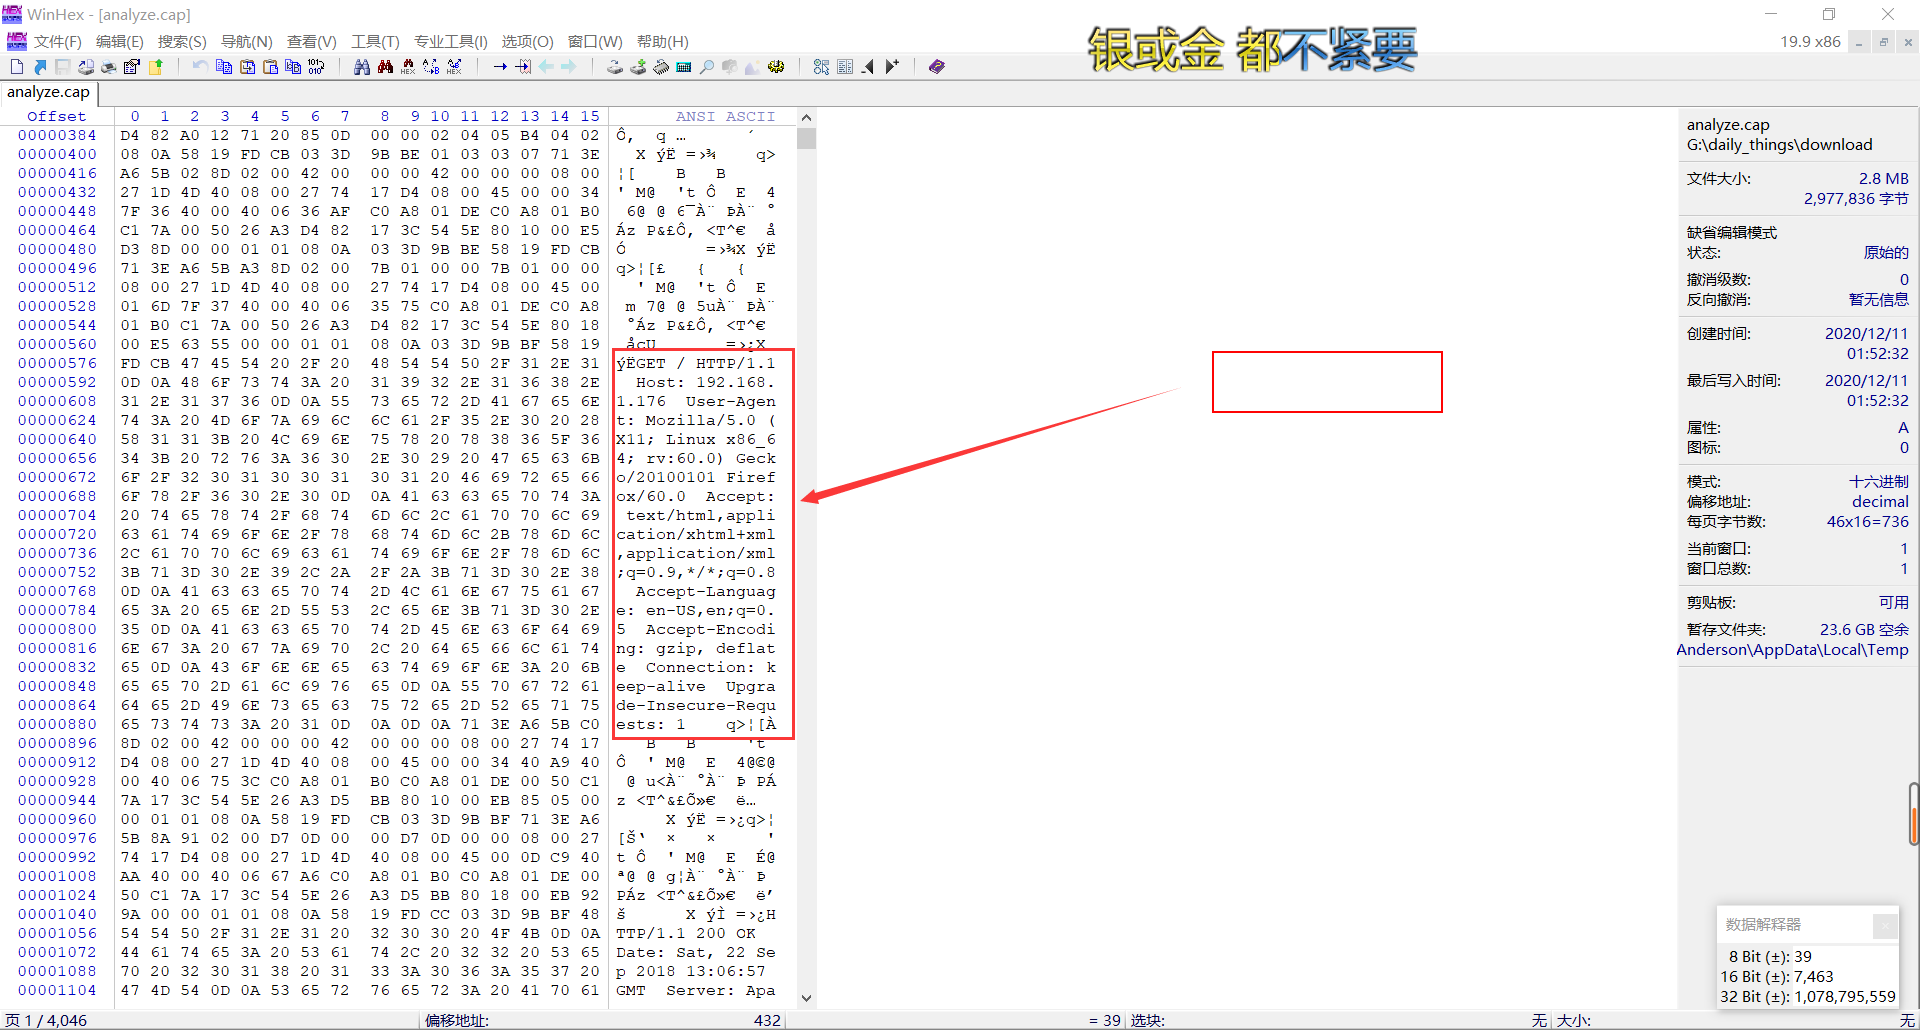Click the Paste clipboard toolbar icon
This screenshot has height=1030, width=1920.
pos(270,67)
